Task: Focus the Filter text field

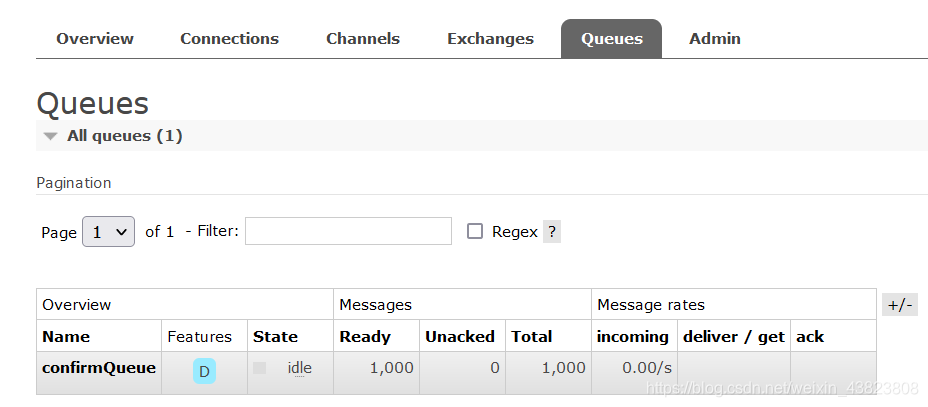Action: pos(348,232)
